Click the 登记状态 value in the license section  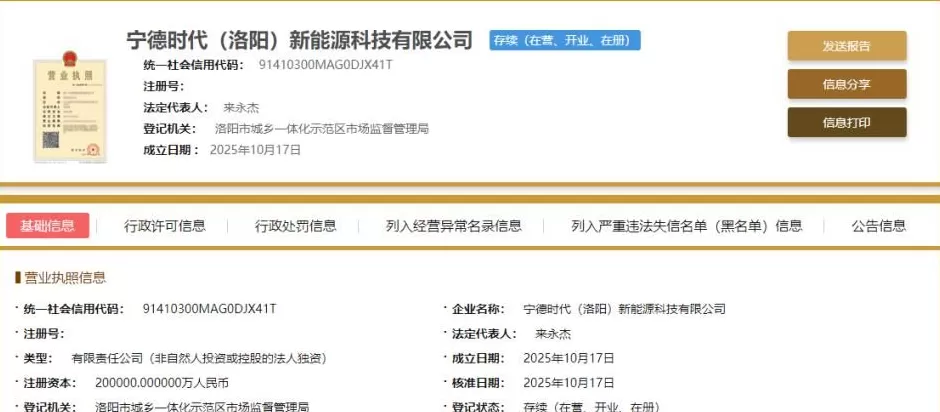592,407
